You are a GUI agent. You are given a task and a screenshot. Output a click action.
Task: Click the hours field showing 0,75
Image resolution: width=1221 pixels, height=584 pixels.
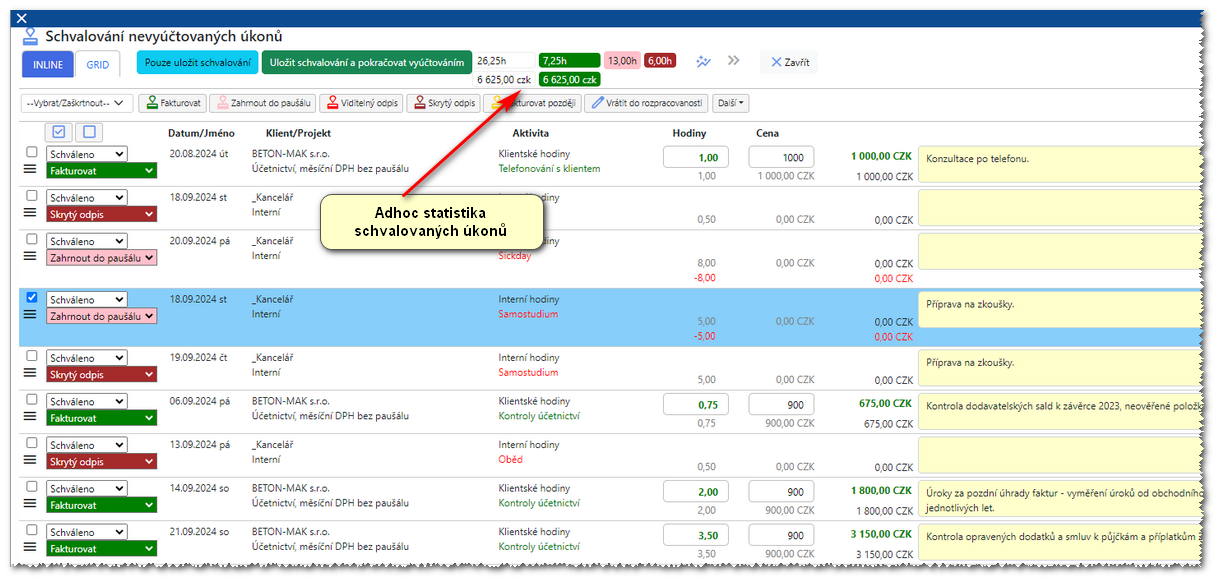coord(696,404)
